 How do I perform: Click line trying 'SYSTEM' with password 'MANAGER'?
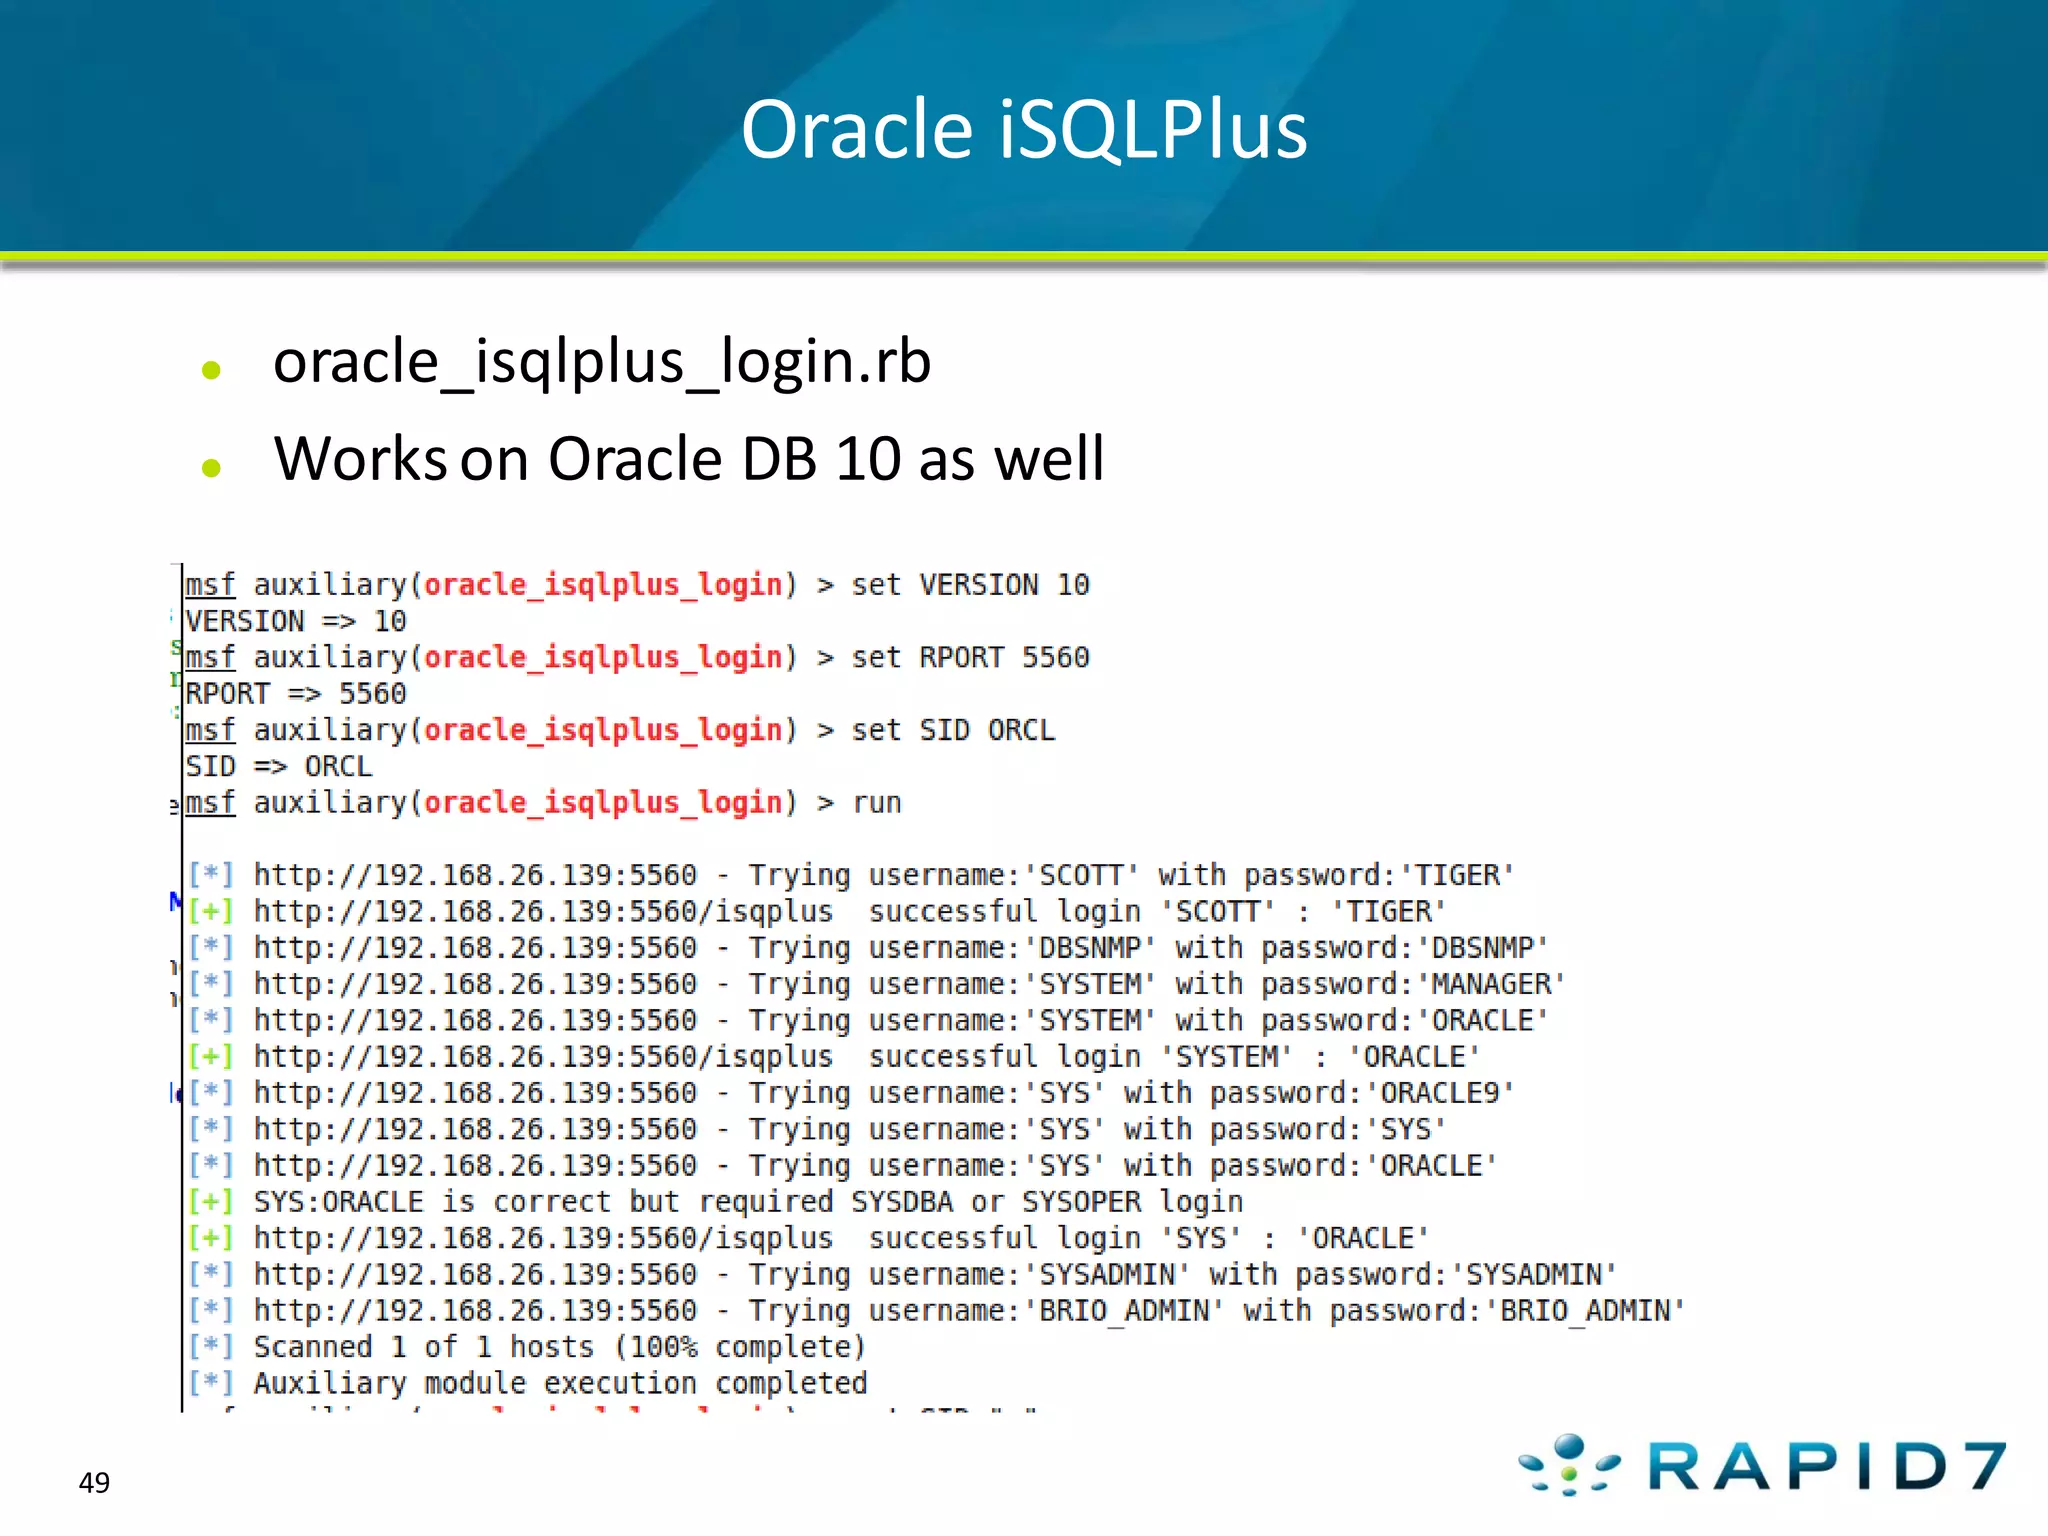coord(877,985)
